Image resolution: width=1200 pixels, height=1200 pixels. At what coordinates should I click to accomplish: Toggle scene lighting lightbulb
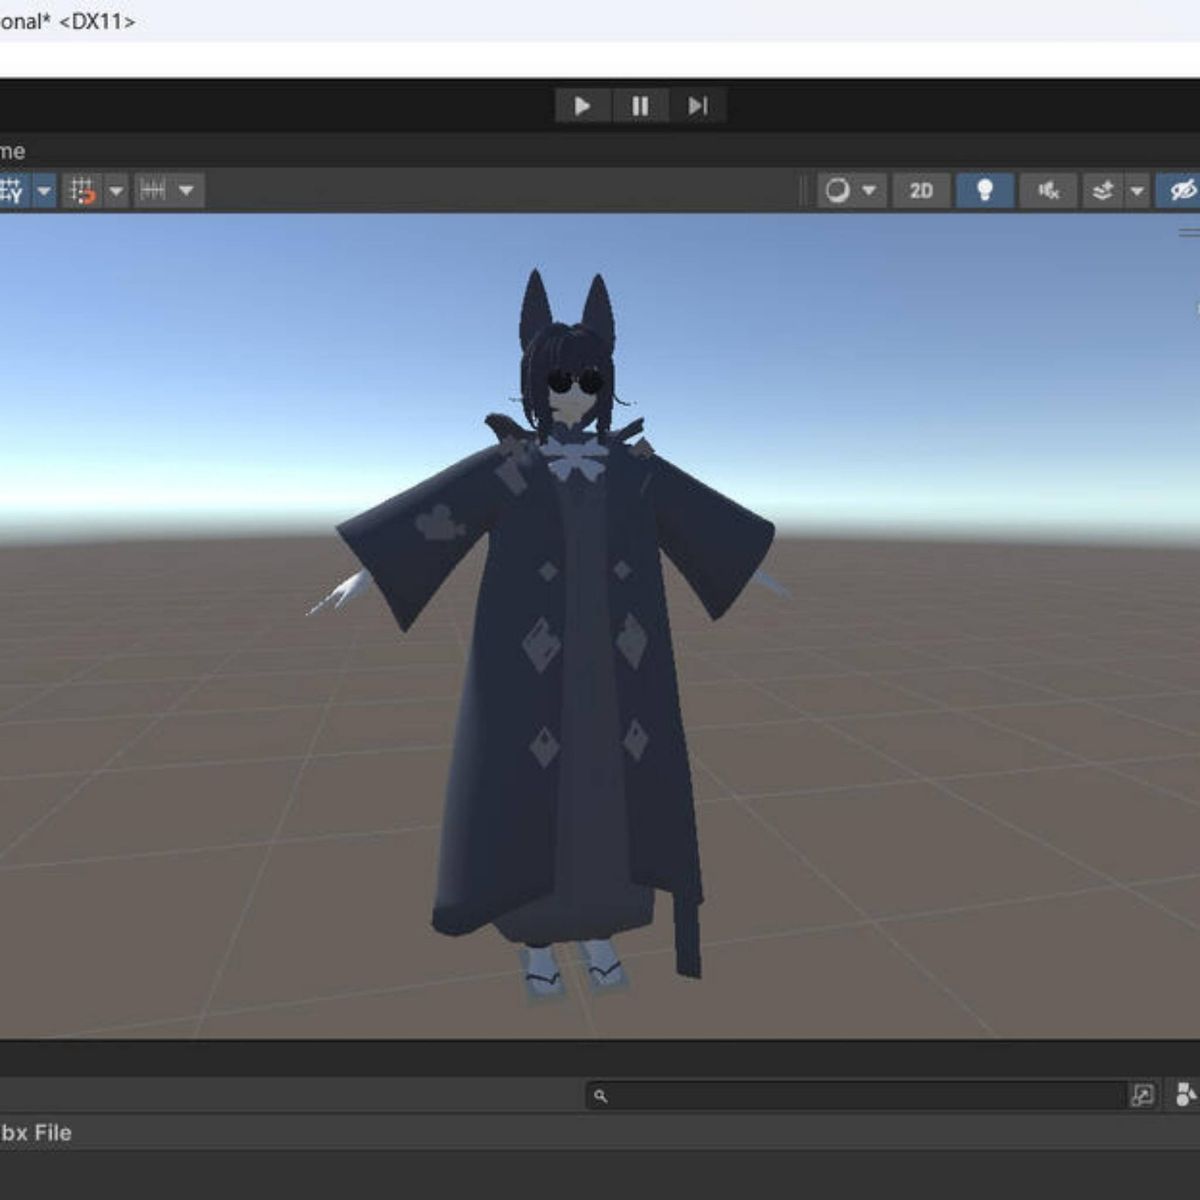tap(985, 190)
